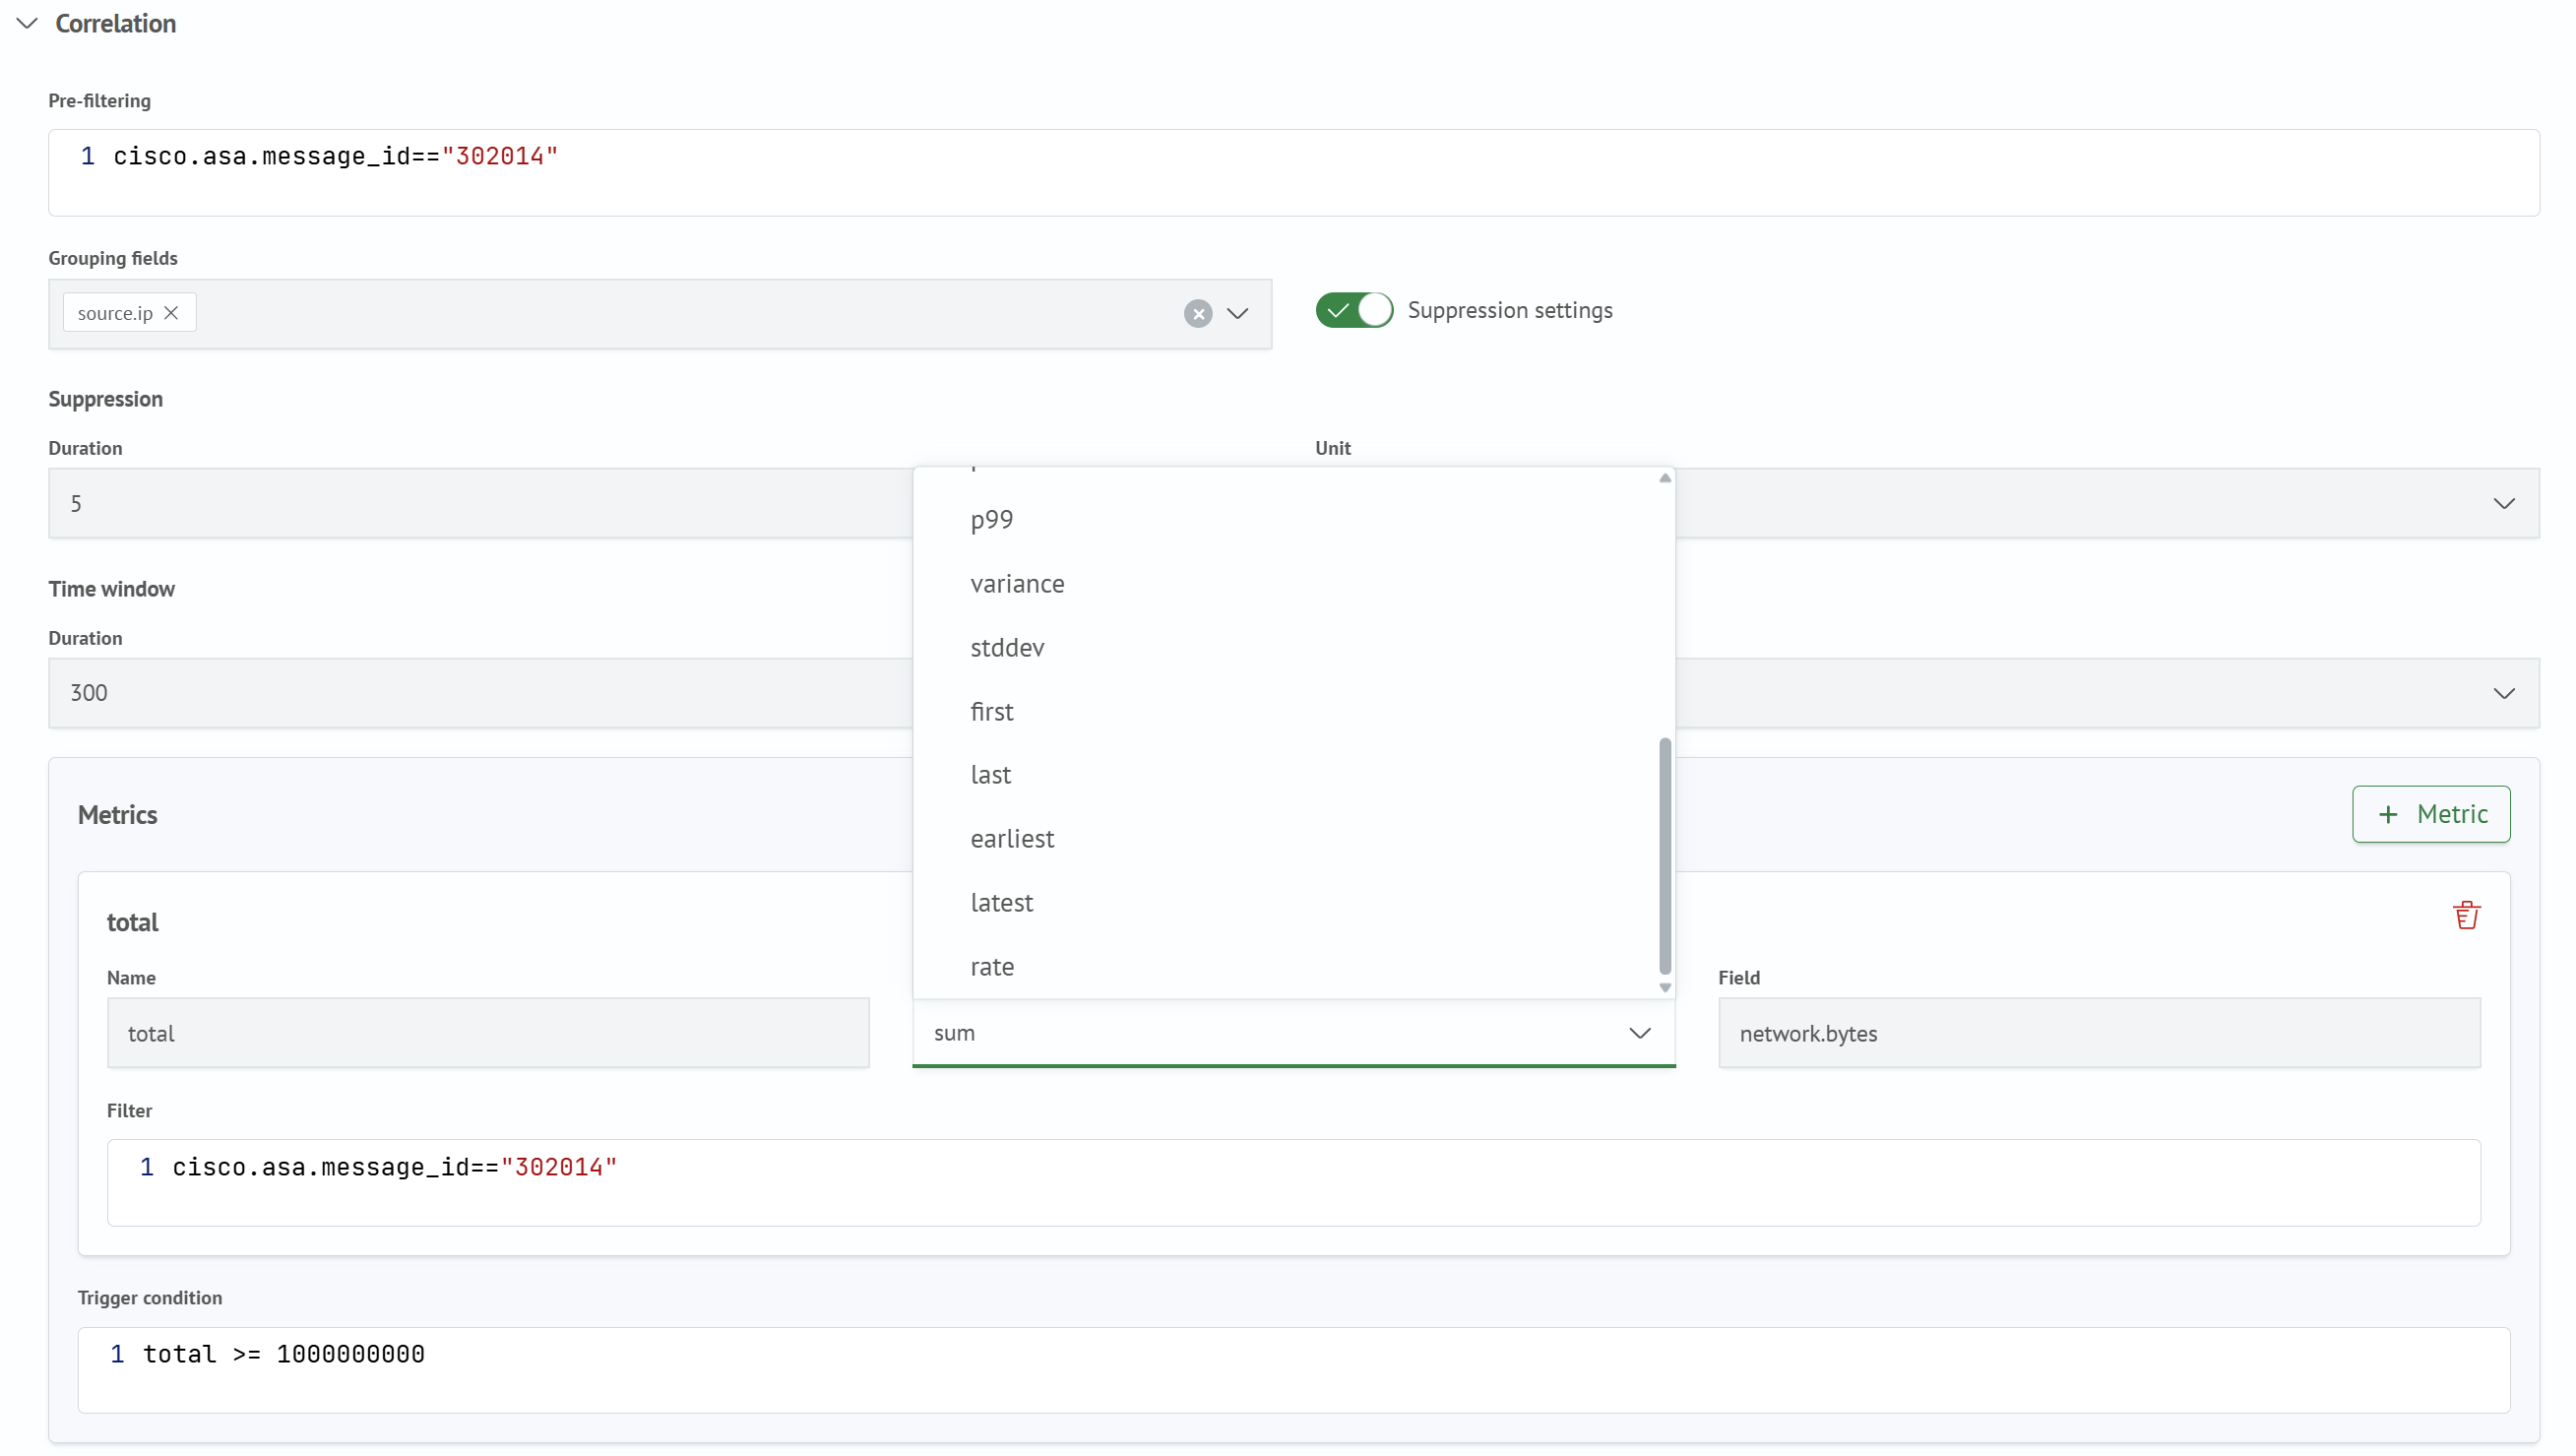This screenshot has height=1456, width=2576.
Task: Click the dropdown list scrollbar thumb
Action: tap(1665, 855)
